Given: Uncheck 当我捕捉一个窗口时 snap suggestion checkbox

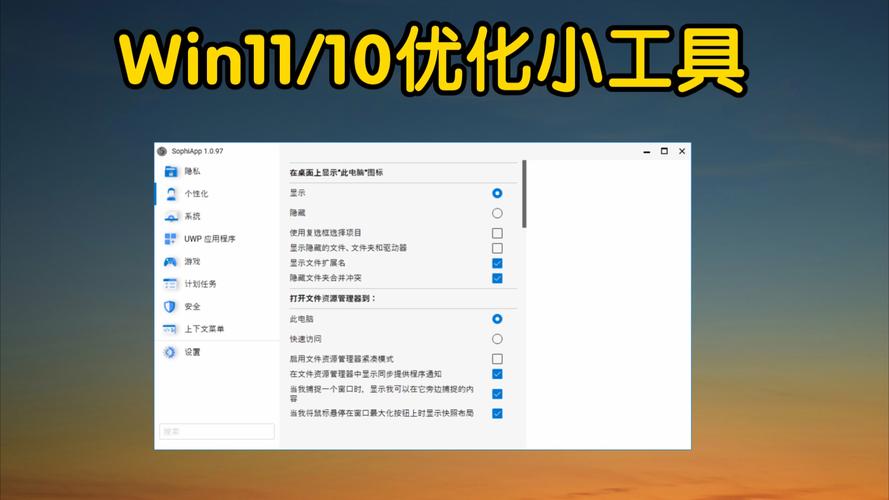Looking at the screenshot, I should point(497,394).
